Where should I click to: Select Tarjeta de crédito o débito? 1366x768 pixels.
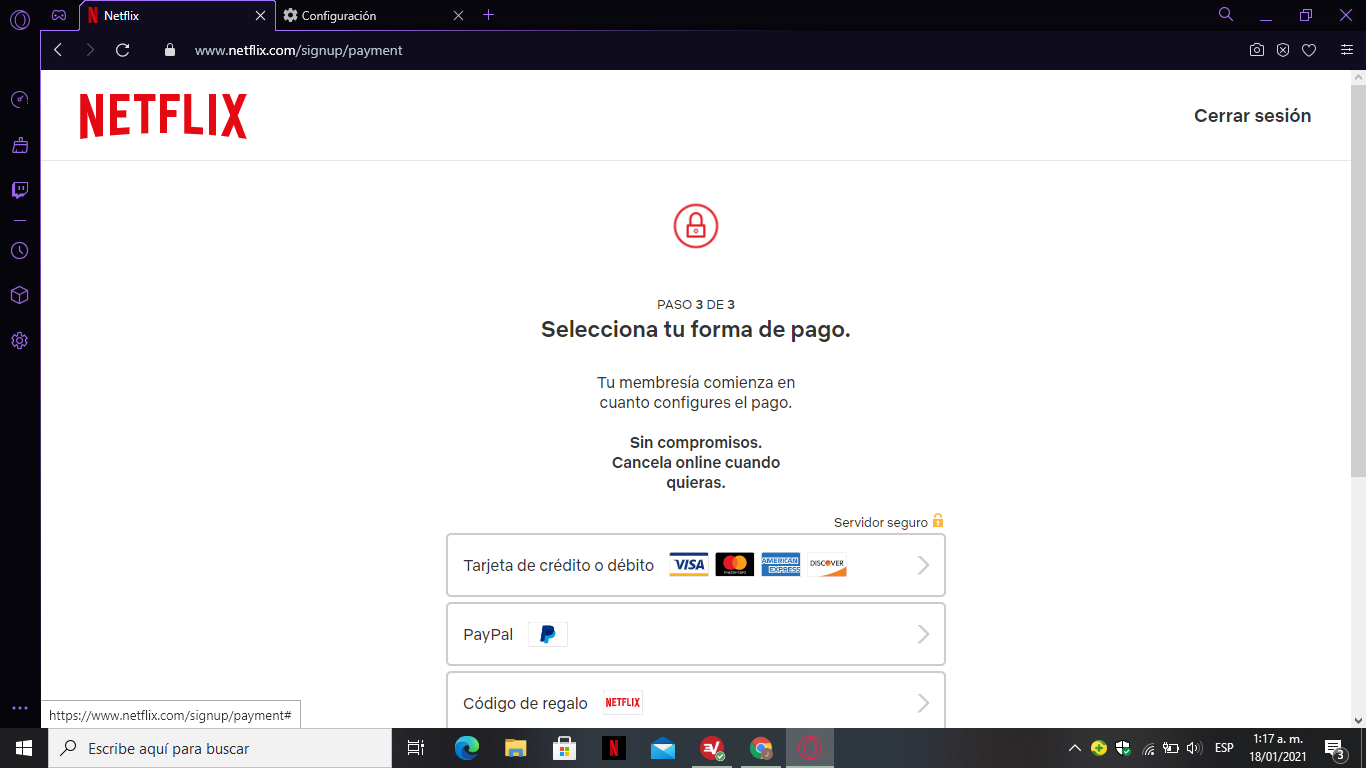coord(696,565)
